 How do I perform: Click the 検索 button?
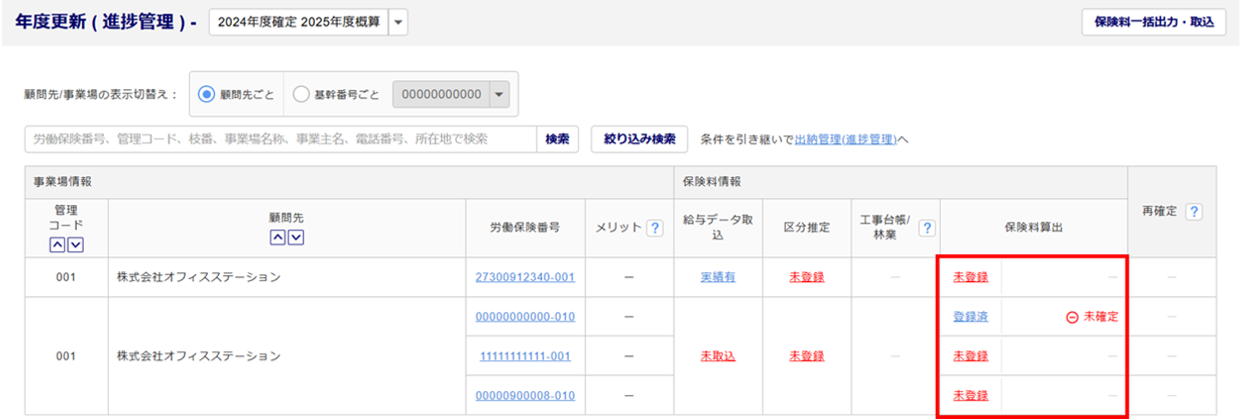click(557, 139)
